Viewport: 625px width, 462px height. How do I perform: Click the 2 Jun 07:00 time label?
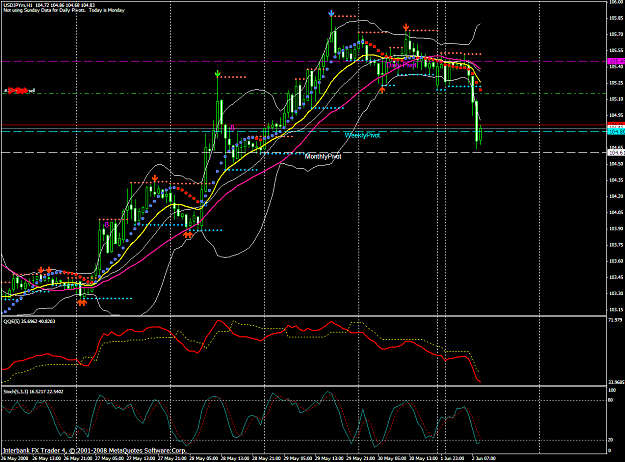[x=483, y=458]
